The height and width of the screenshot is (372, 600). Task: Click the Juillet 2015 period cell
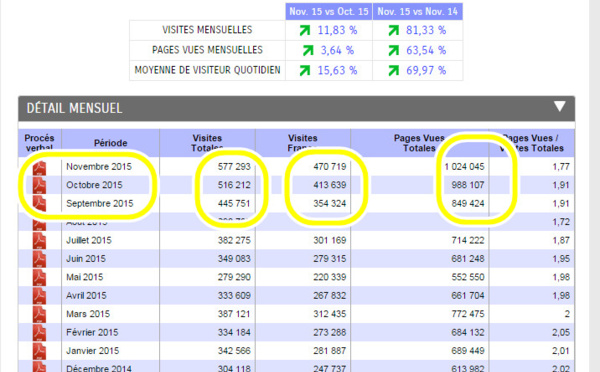89,240
